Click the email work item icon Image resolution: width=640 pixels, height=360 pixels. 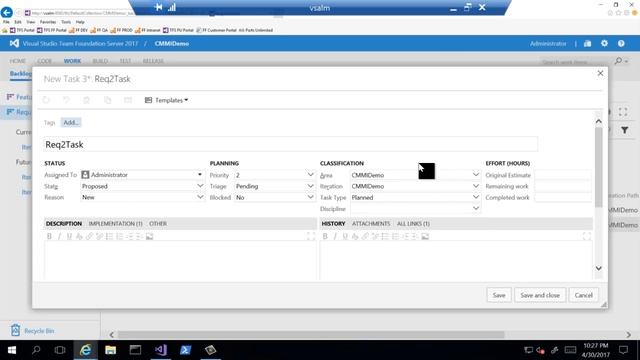point(128,100)
